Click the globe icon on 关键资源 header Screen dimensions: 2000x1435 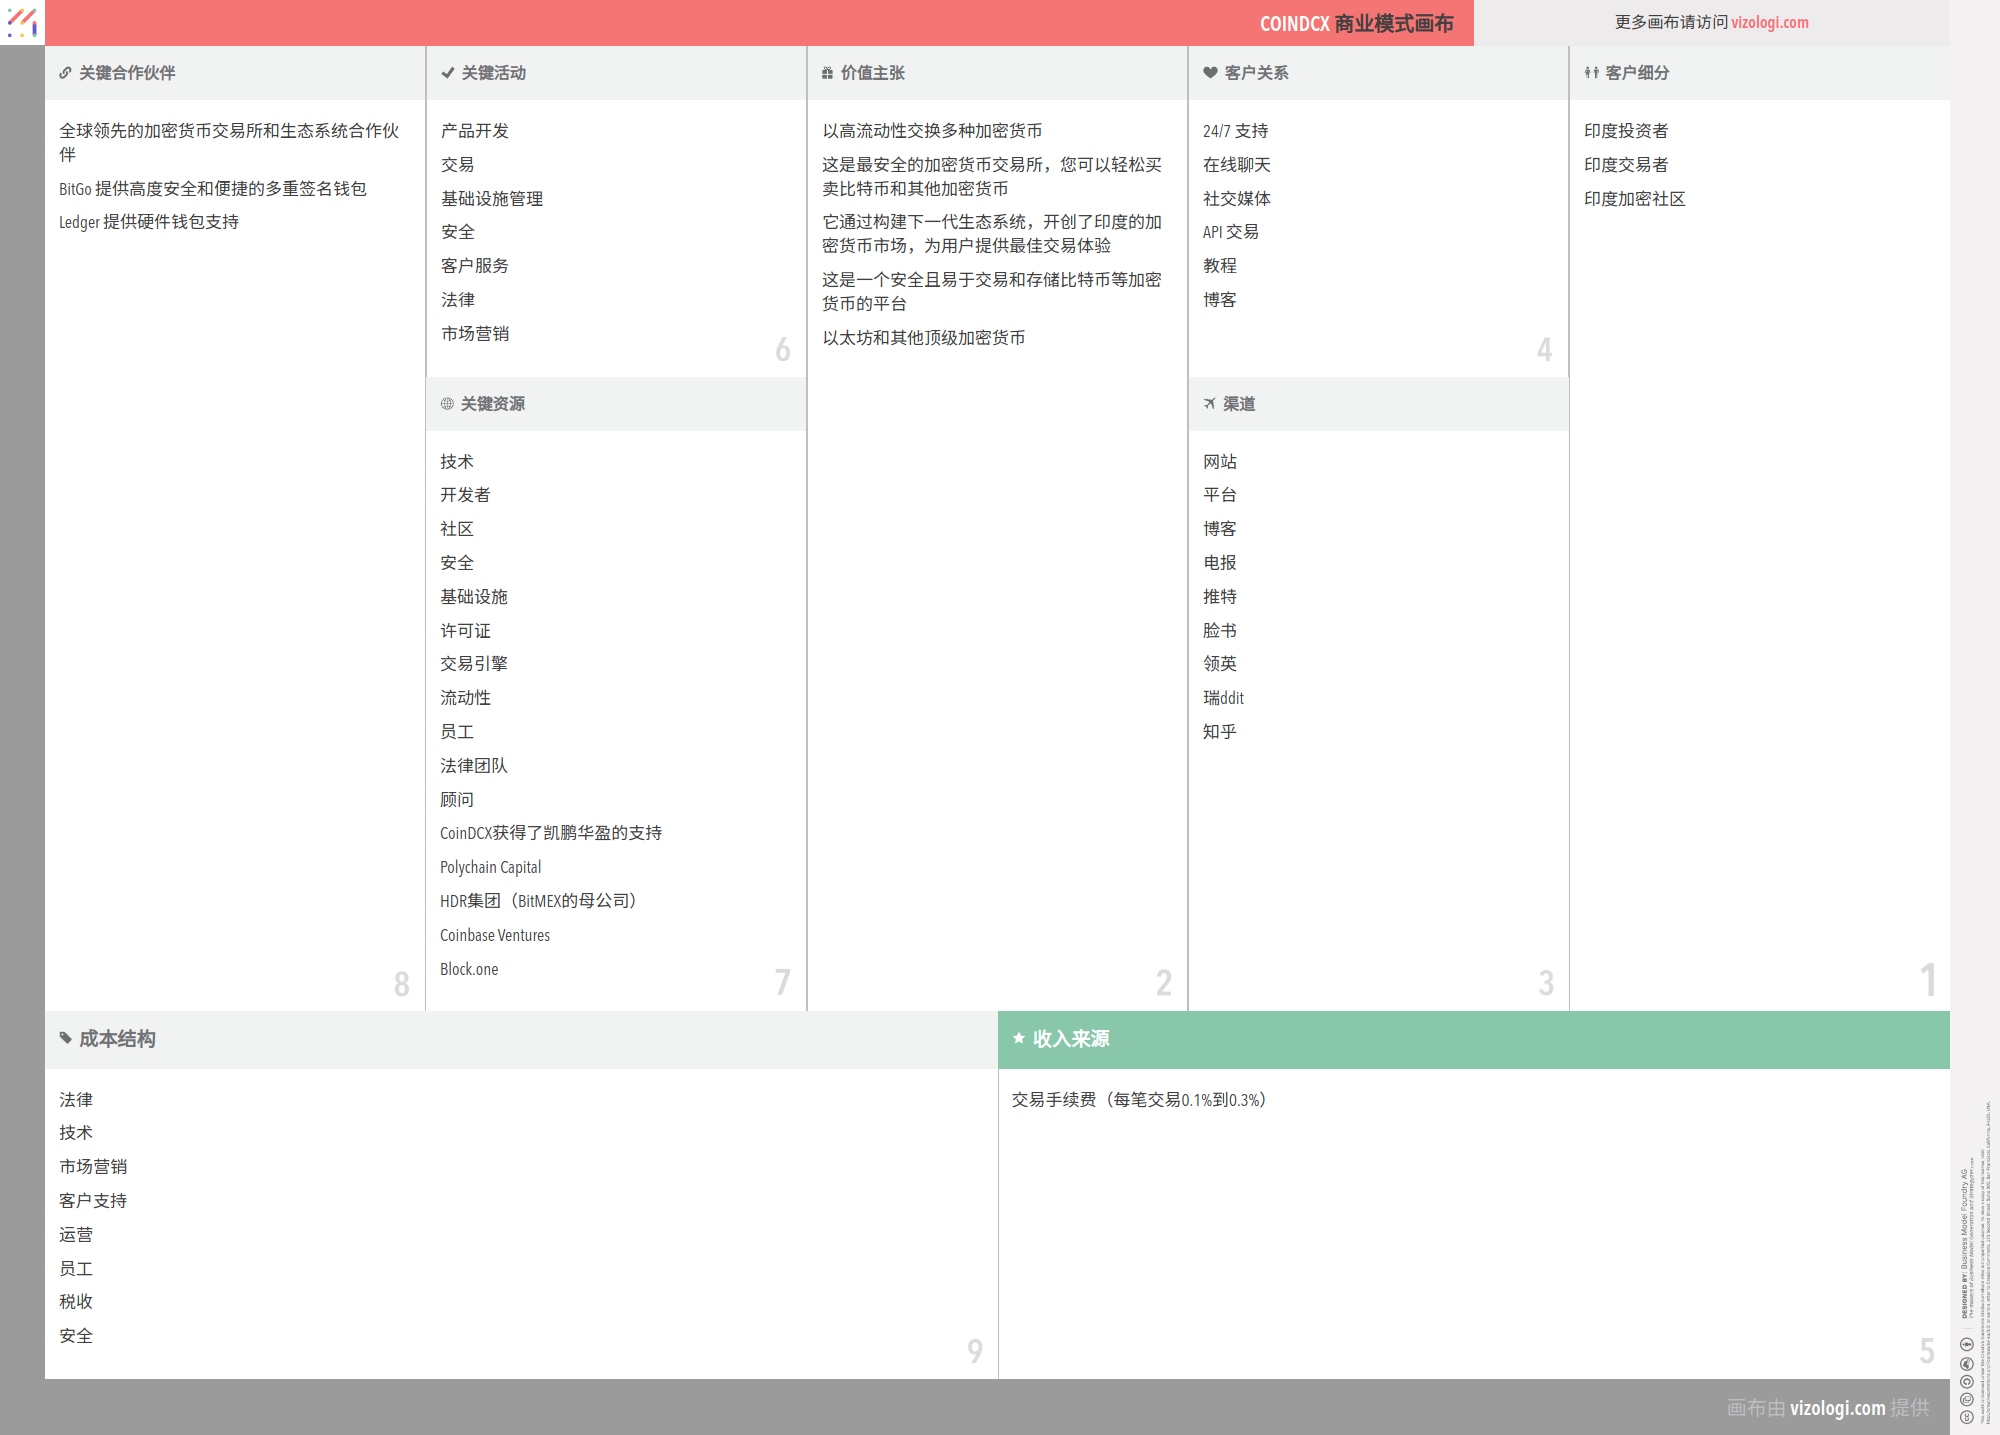pos(446,404)
